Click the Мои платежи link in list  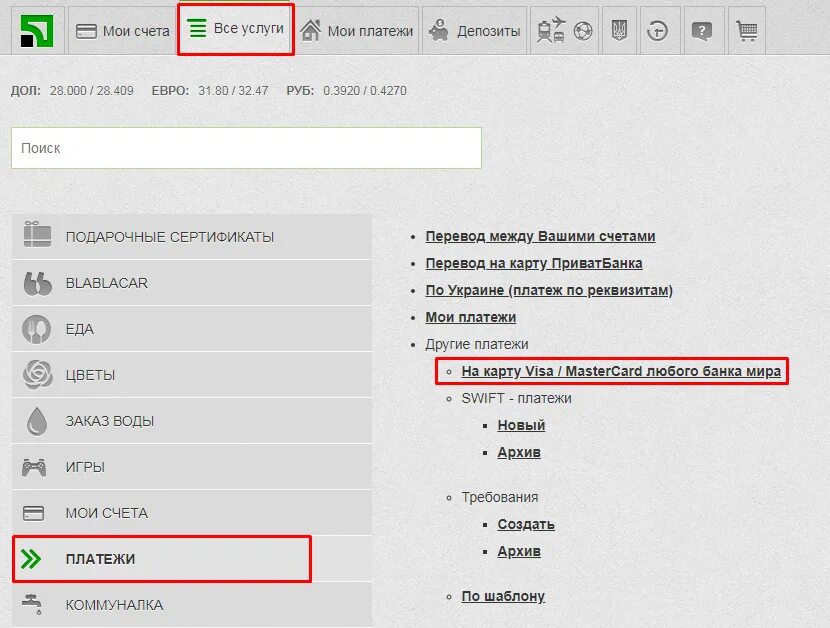pyautogui.click(x=471, y=317)
